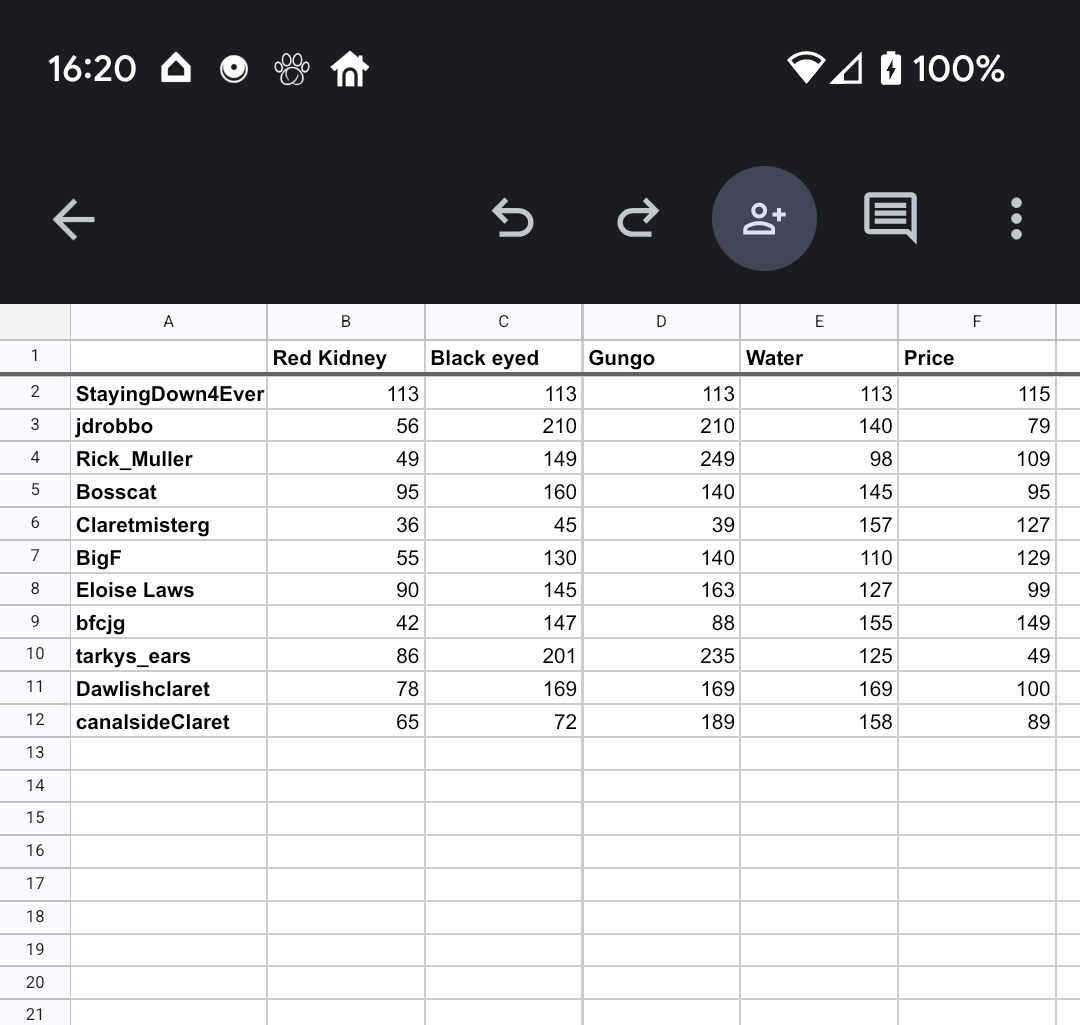Redo the last undone action

(638, 218)
